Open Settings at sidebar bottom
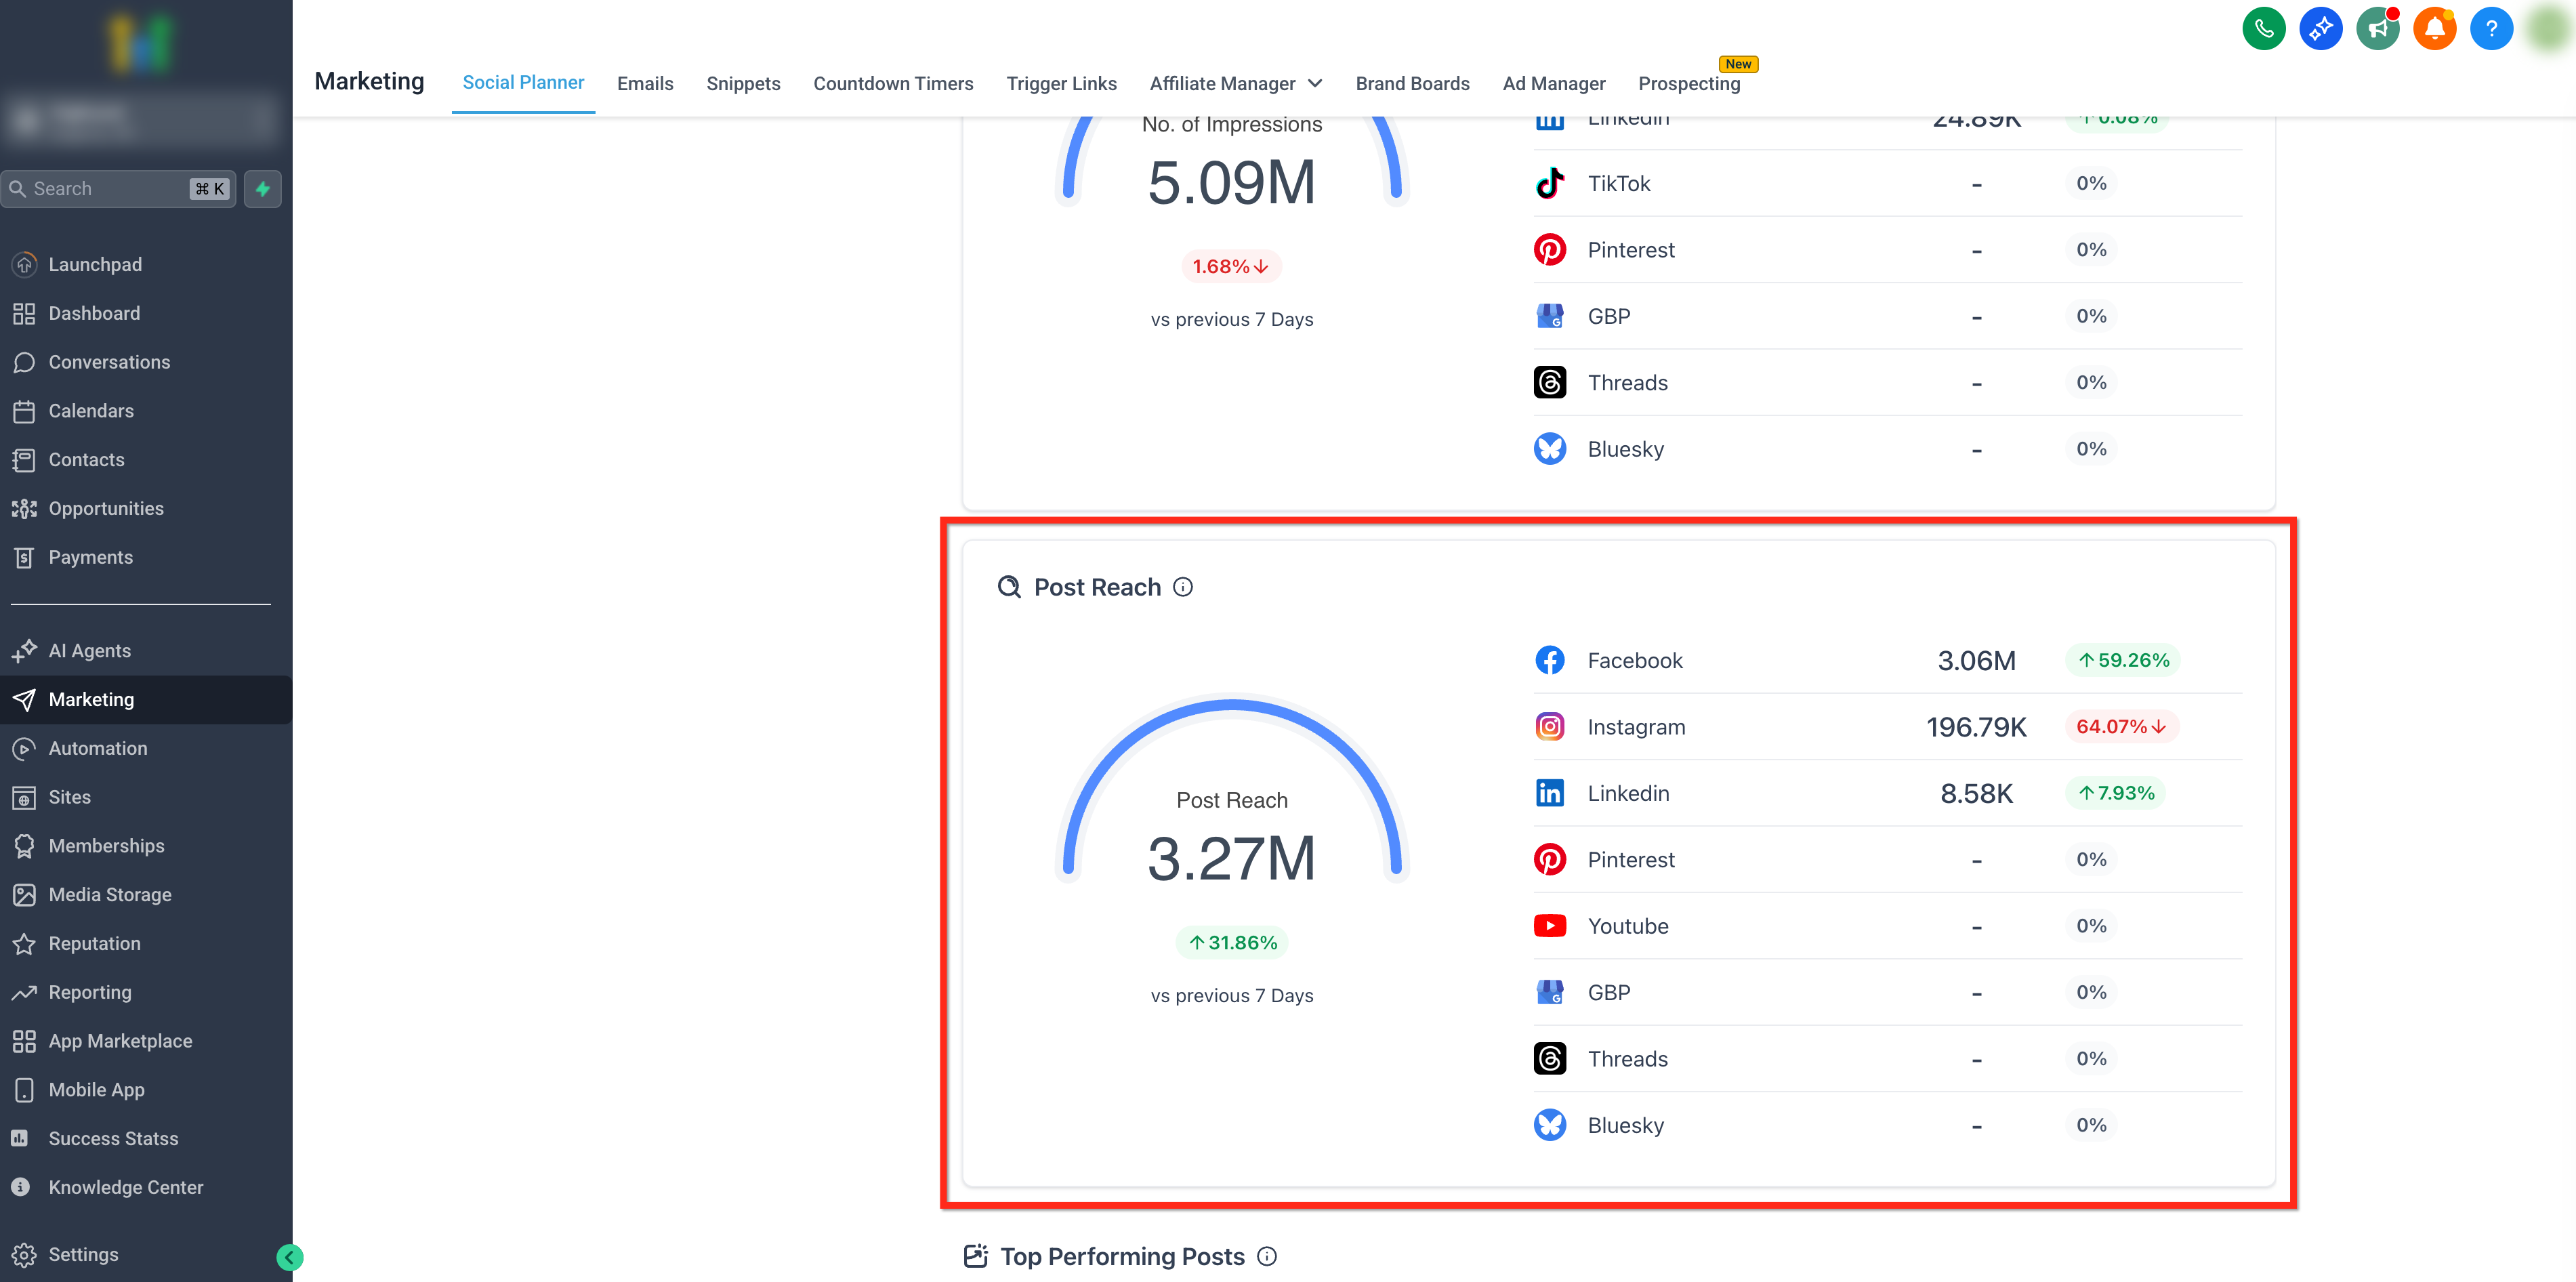Image resolution: width=2576 pixels, height=1282 pixels. (146, 1255)
